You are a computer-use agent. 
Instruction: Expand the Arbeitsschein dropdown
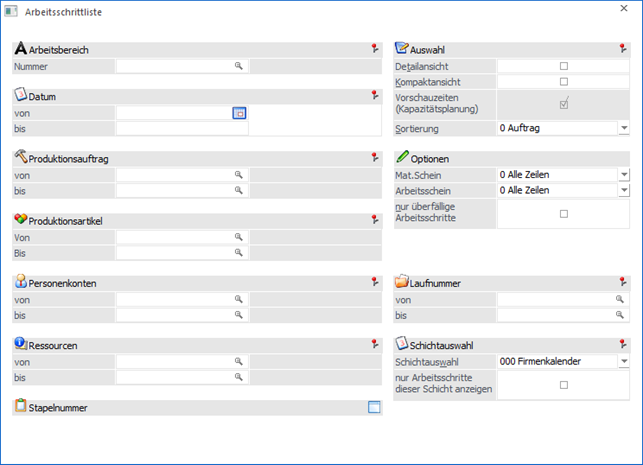pyautogui.click(x=623, y=190)
